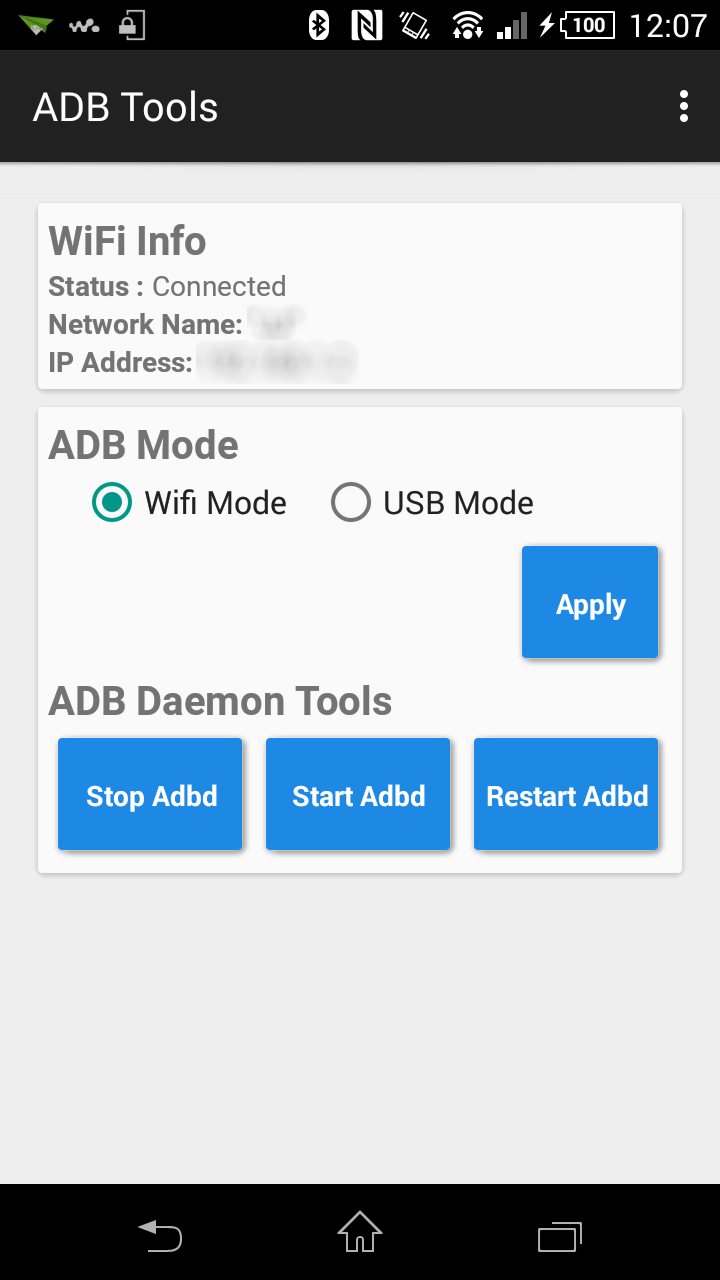Tap the blurred IP Address value
The height and width of the screenshot is (1280, 720).
tap(277, 362)
